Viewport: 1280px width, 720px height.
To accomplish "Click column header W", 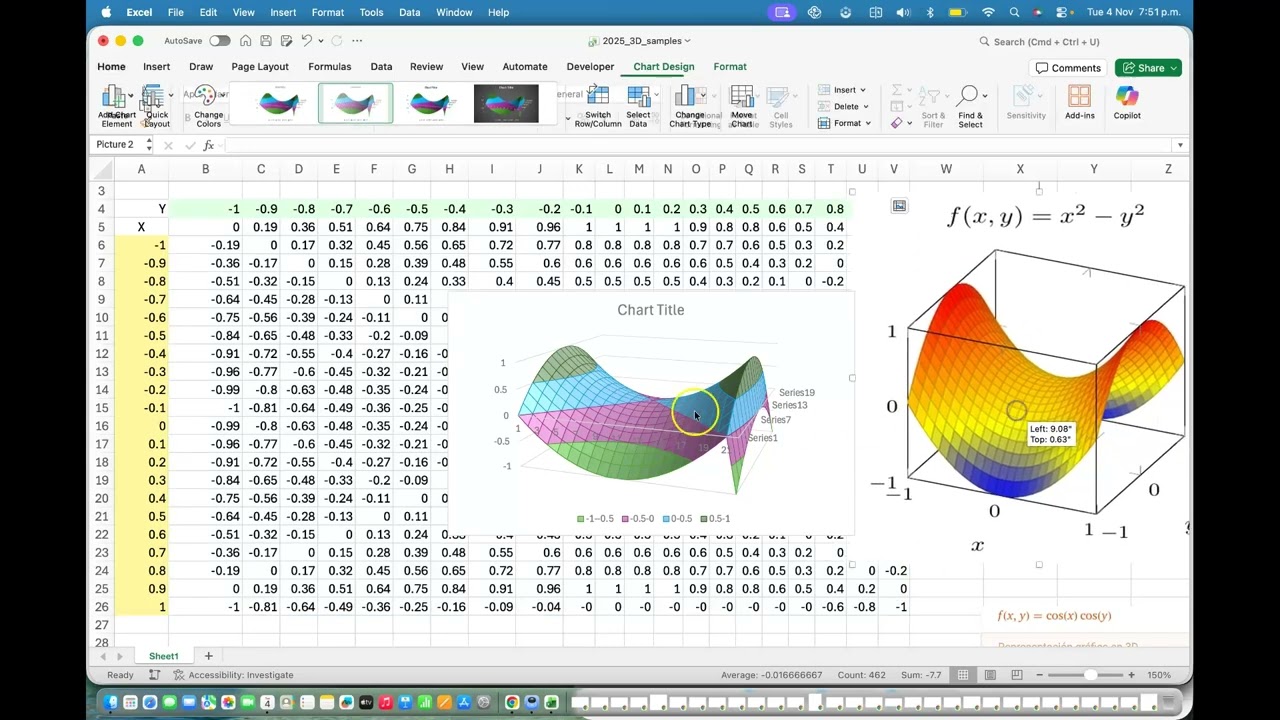I will coord(946,169).
